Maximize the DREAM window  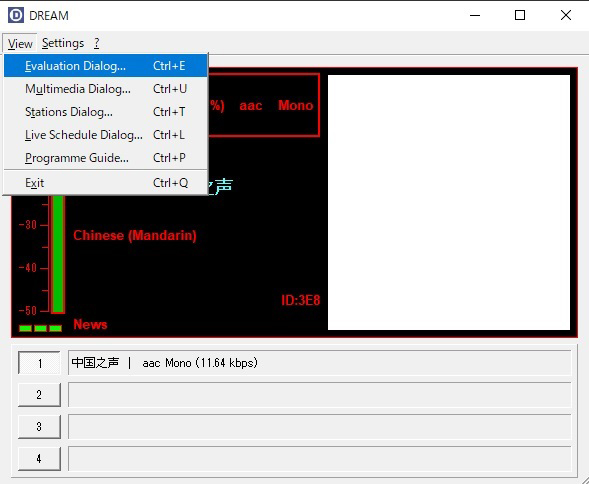520,15
